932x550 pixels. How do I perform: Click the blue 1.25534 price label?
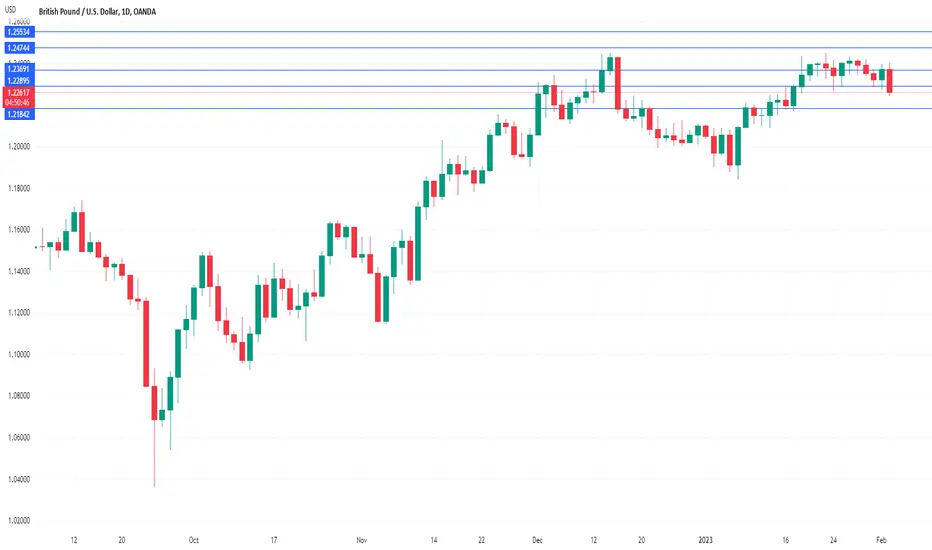(x=19, y=32)
